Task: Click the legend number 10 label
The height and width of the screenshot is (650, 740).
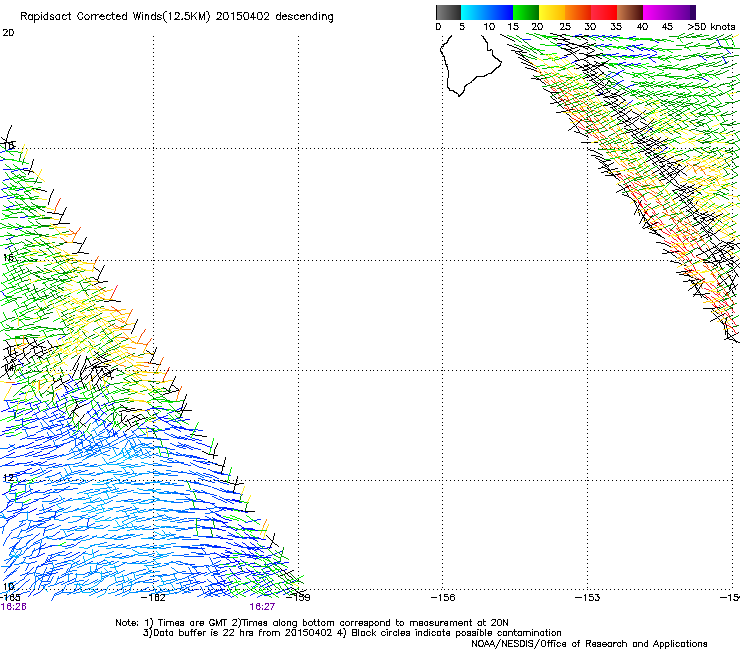Action: (x=489, y=27)
